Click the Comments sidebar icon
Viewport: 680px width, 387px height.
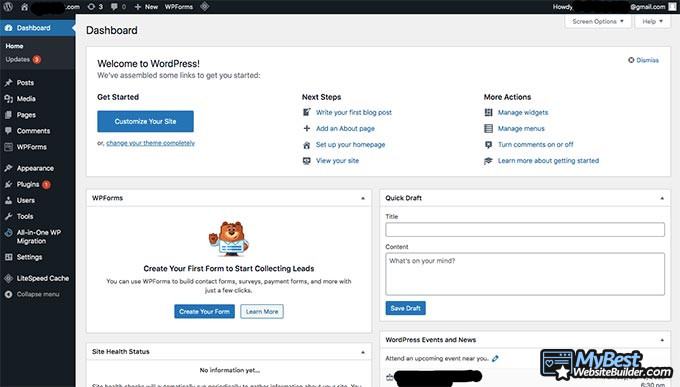8,131
